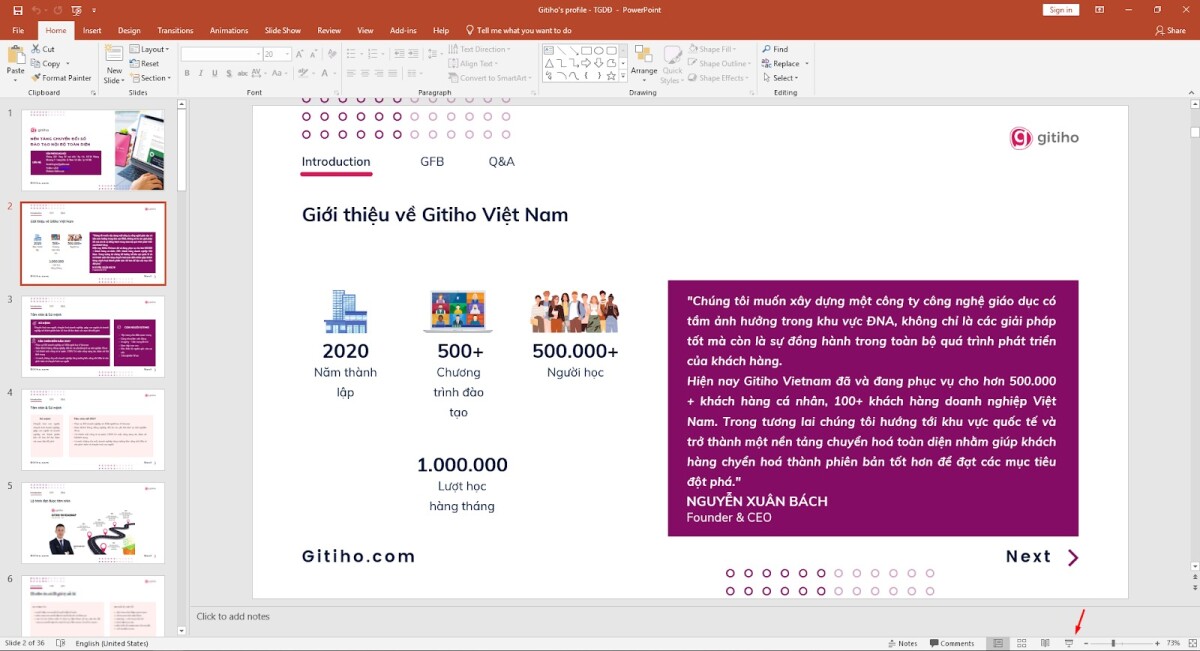Start Slide Show from the status bar
This screenshot has width=1200, height=651.
pos(1069,643)
